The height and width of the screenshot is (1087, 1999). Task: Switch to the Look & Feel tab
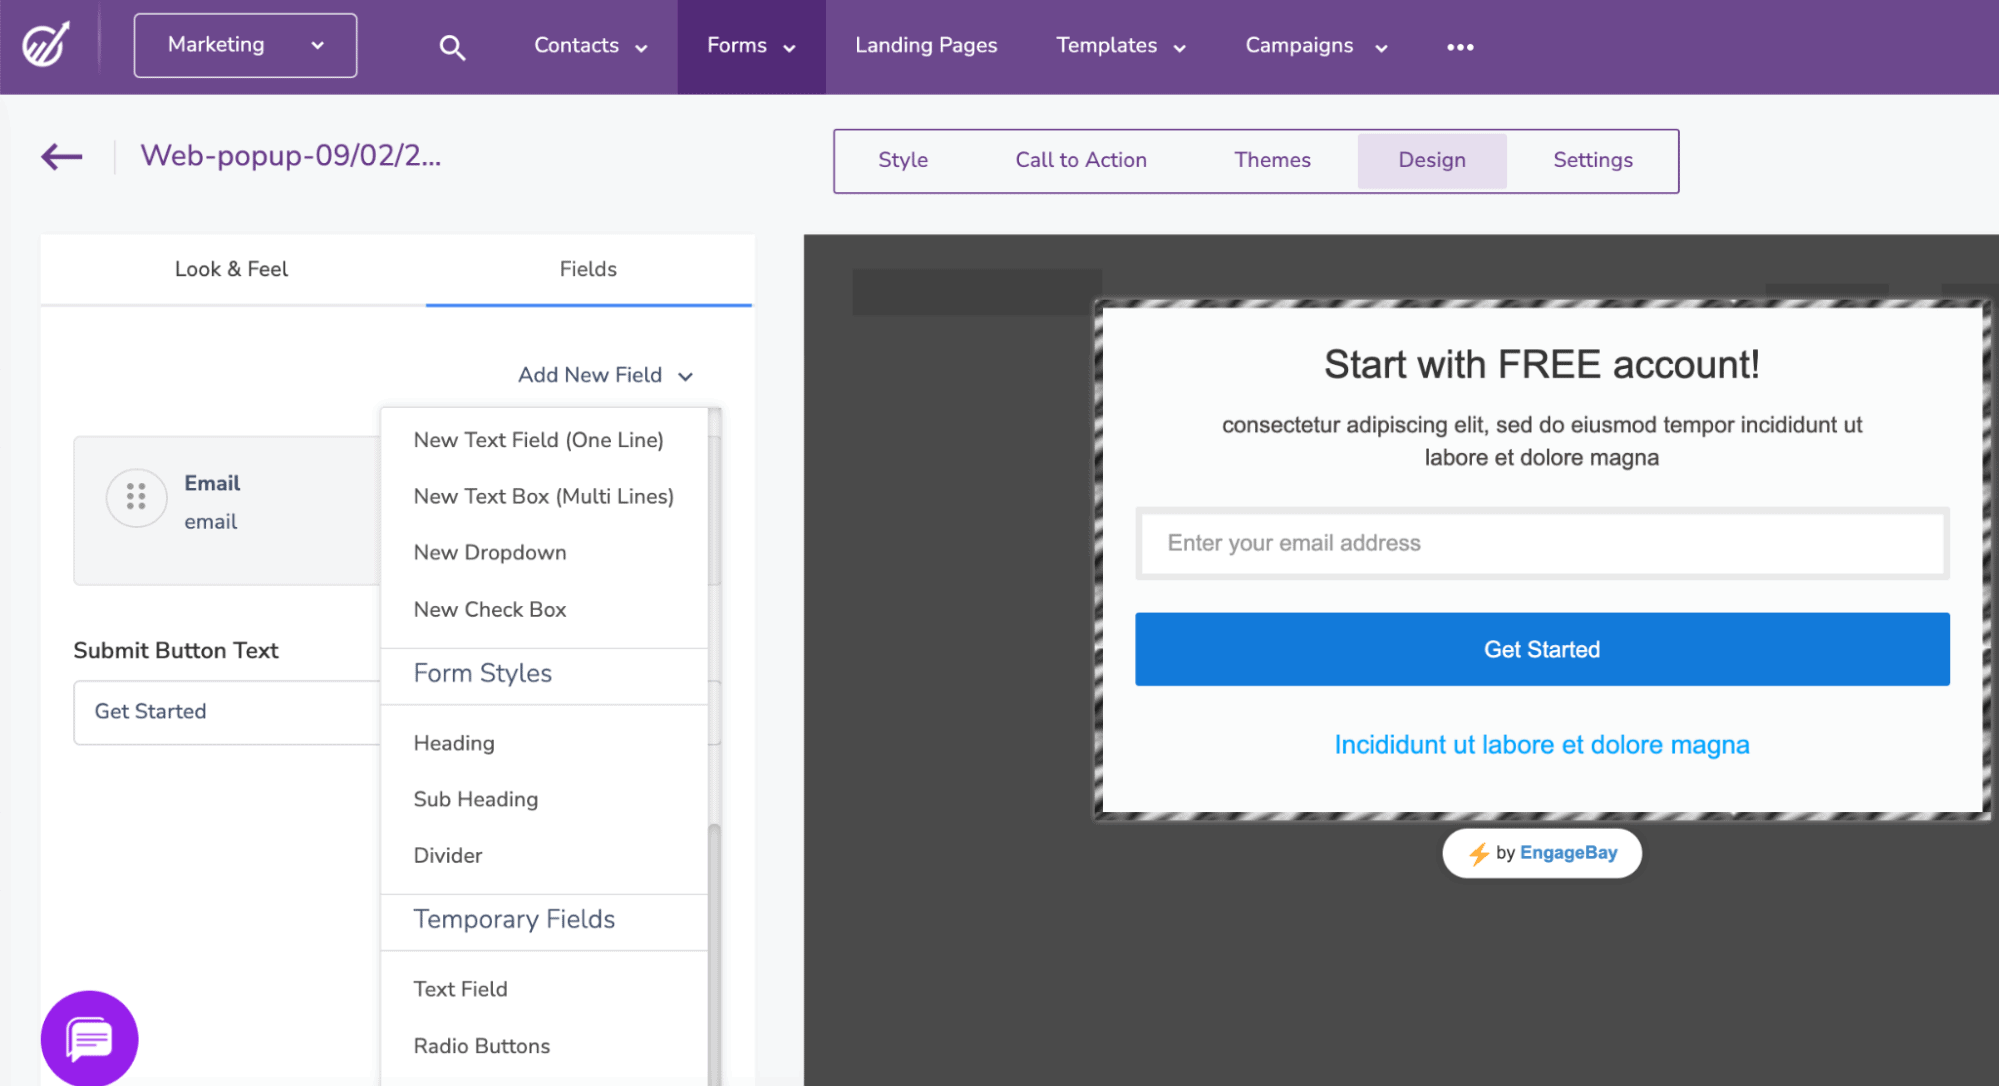tap(231, 269)
